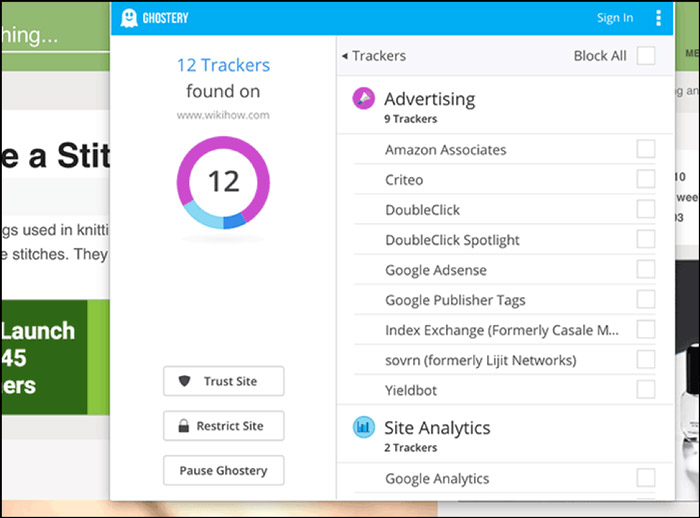Screen dimensions: 700x518
Task: Block the Amazon Associates tracker
Action: tap(646, 149)
